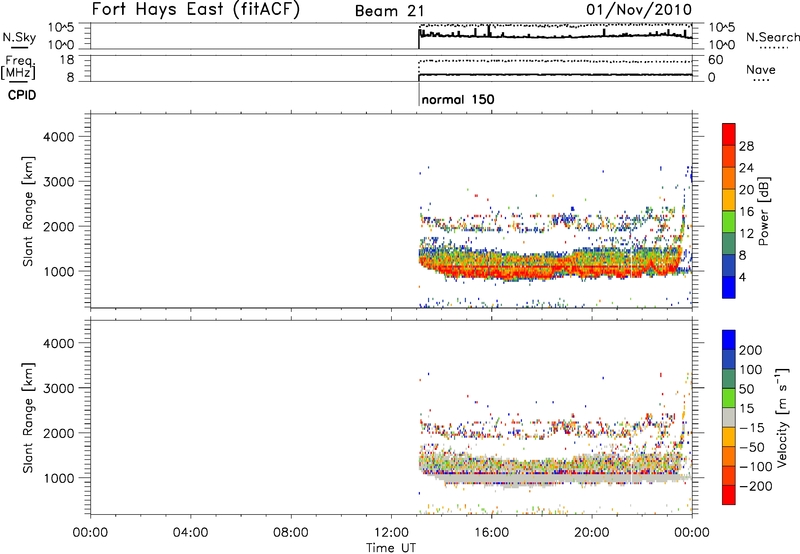Image resolution: width=800 pixels, height=554 pixels.
Task: Click the '60' Nave axis label
Action: point(716,60)
